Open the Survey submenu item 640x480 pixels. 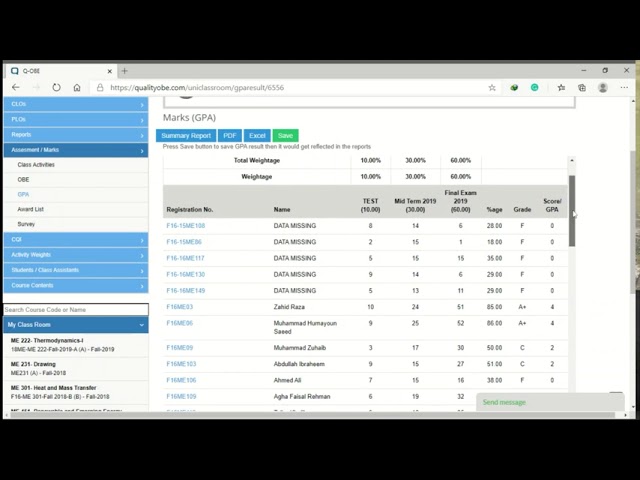point(26,224)
